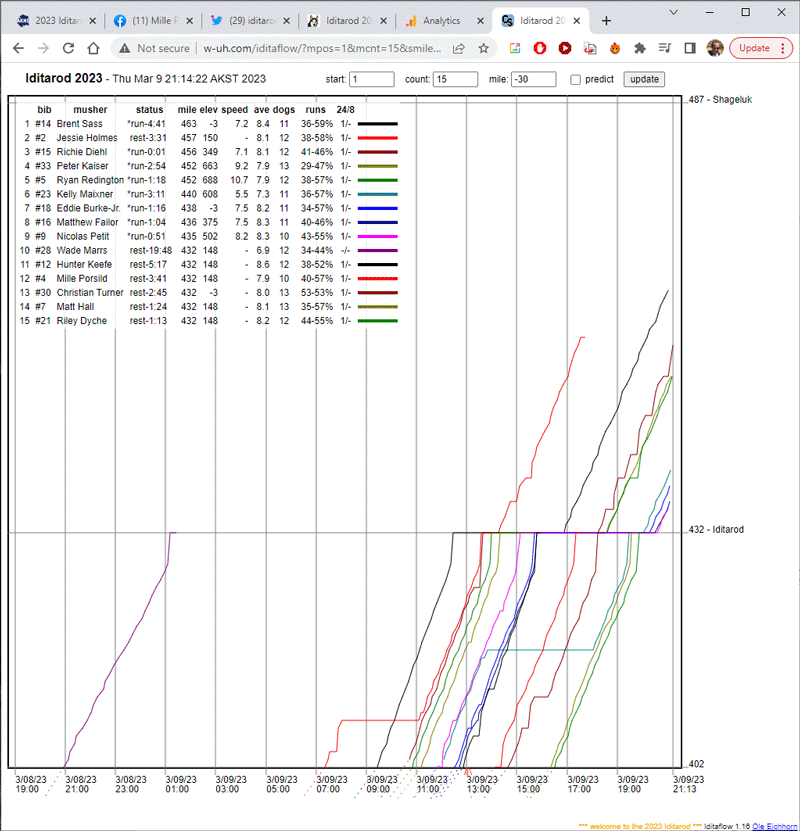
Task: Click Nicolas Petit magenta legend line
Action: coord(377,236)
